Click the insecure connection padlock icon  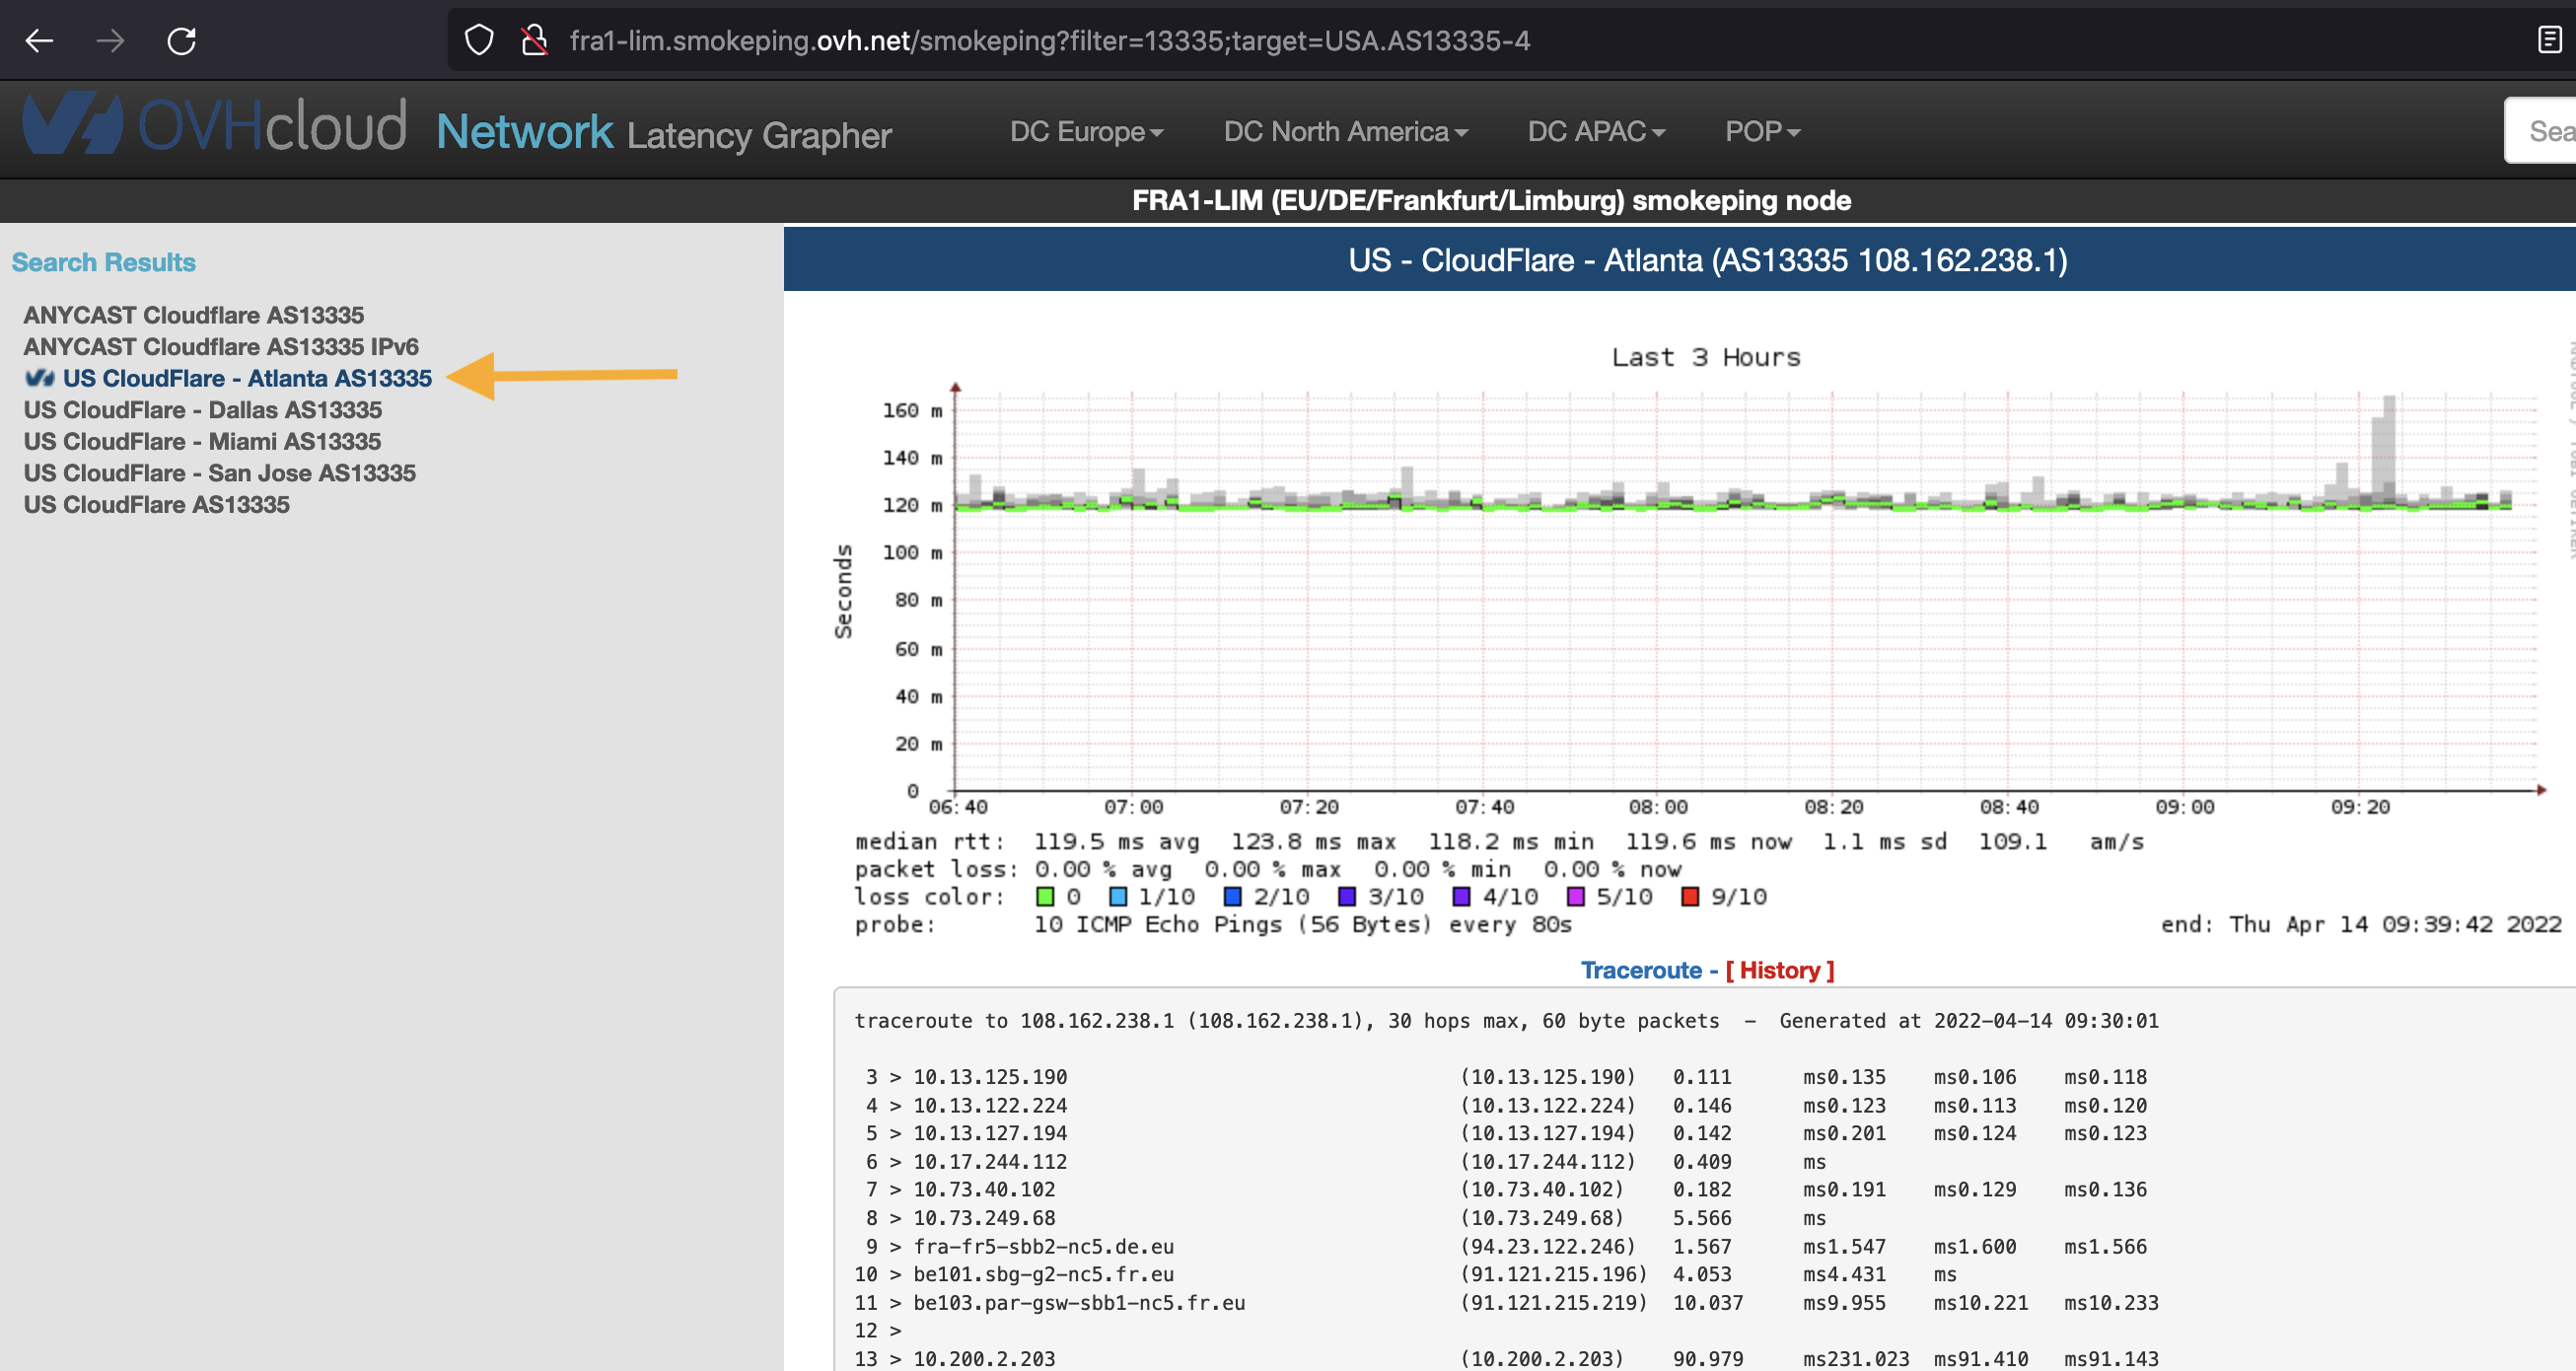(x=534, y=40)
